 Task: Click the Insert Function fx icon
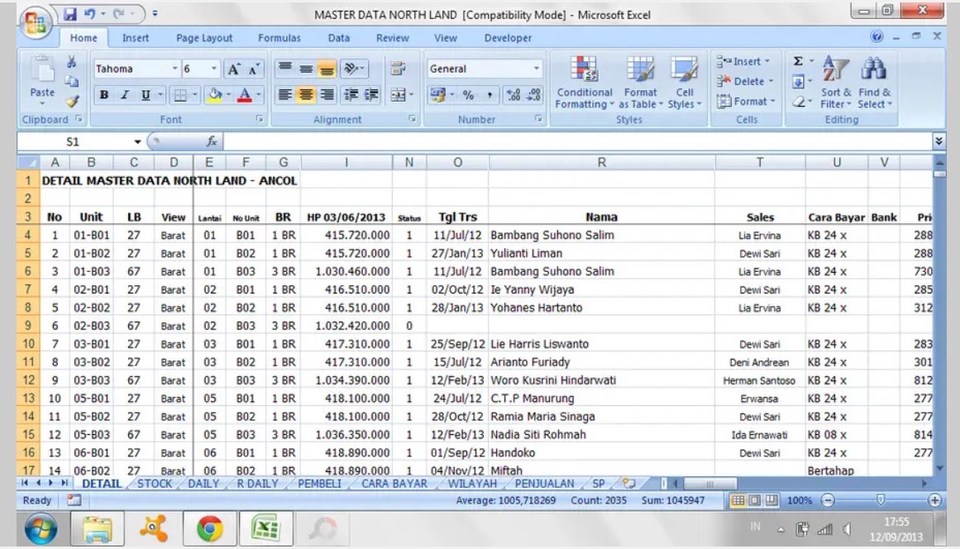212,142
